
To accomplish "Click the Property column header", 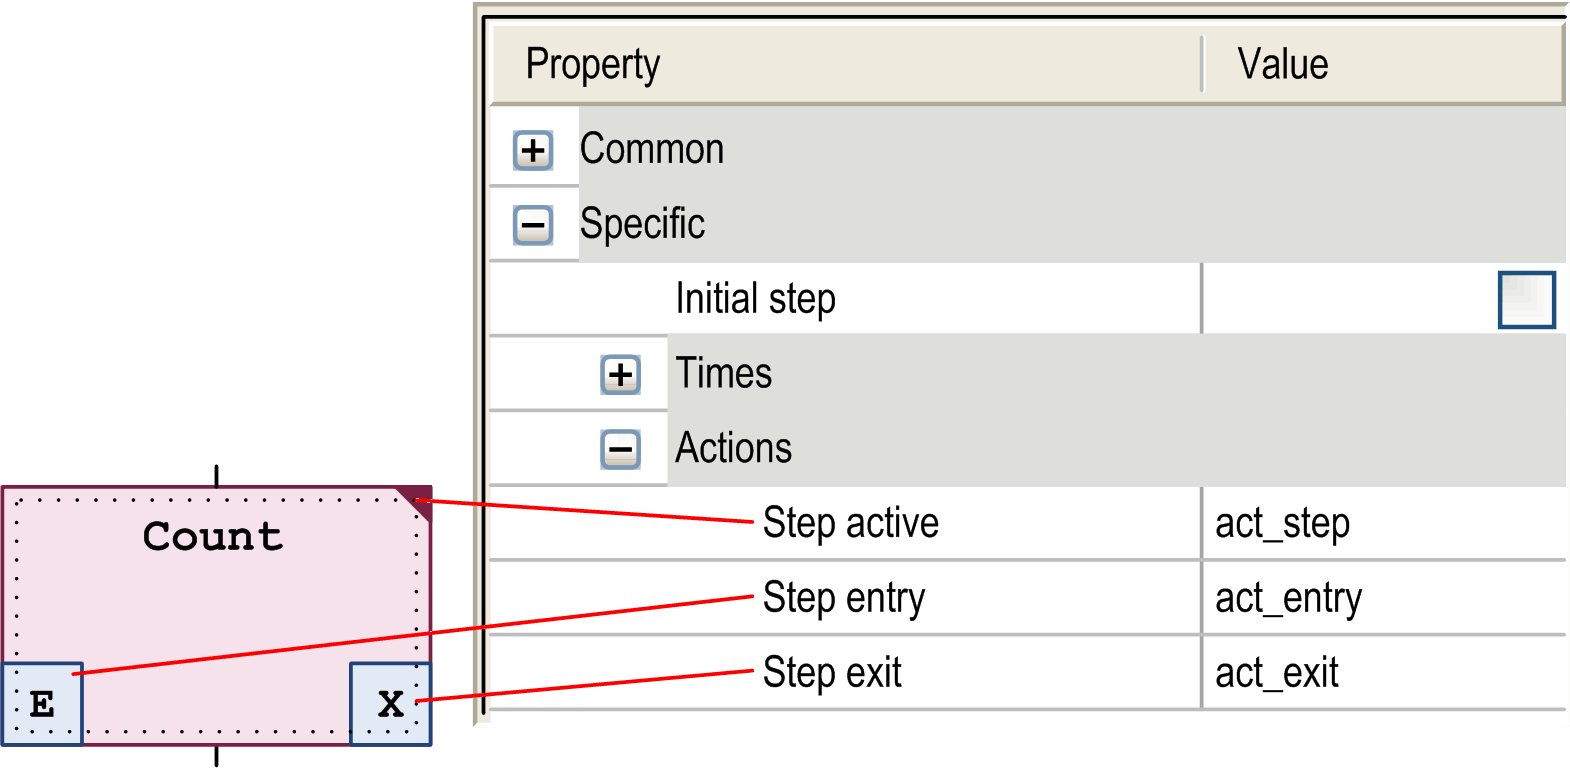I will pos(594,63).
